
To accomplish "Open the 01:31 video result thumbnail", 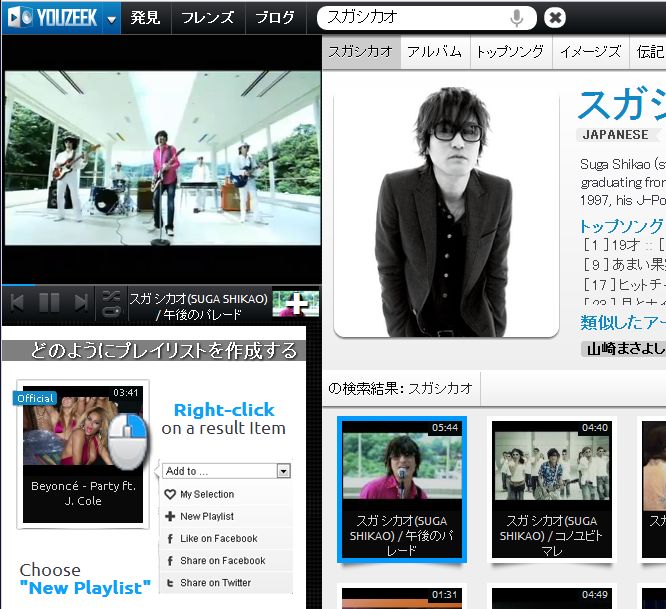I will [402, 597].
